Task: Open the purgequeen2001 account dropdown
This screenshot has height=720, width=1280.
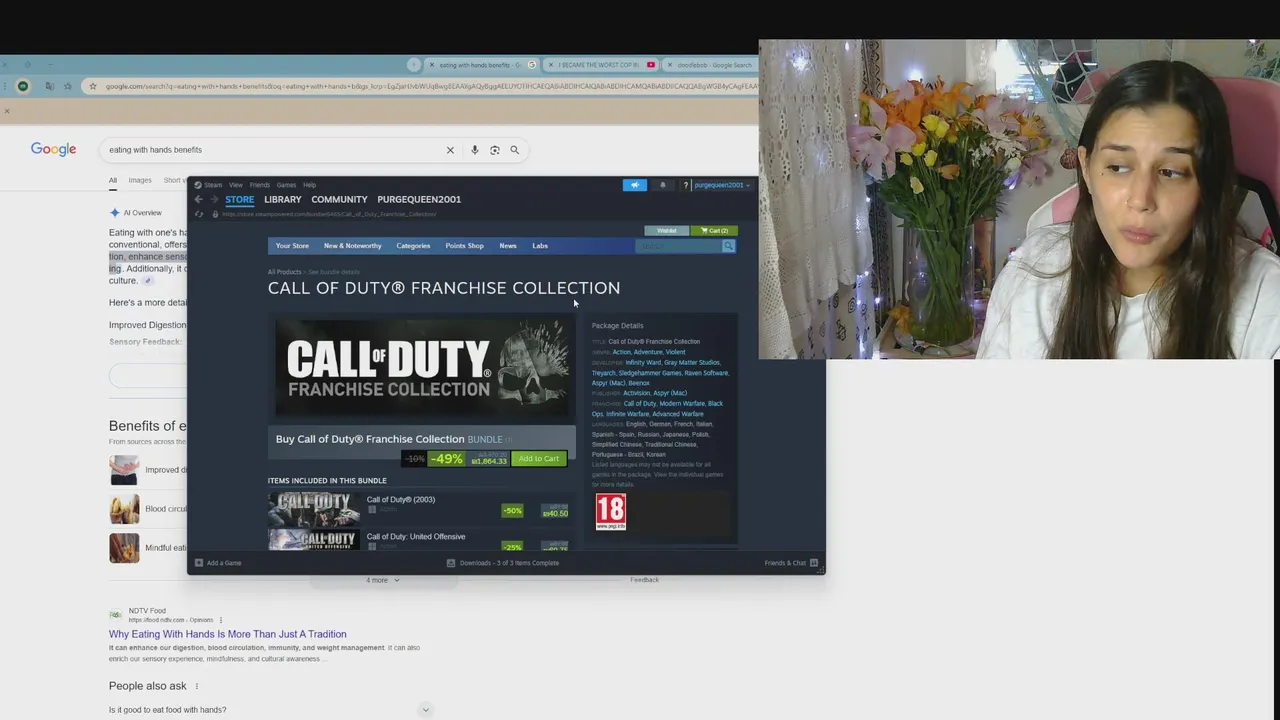Action: (721, 185)
